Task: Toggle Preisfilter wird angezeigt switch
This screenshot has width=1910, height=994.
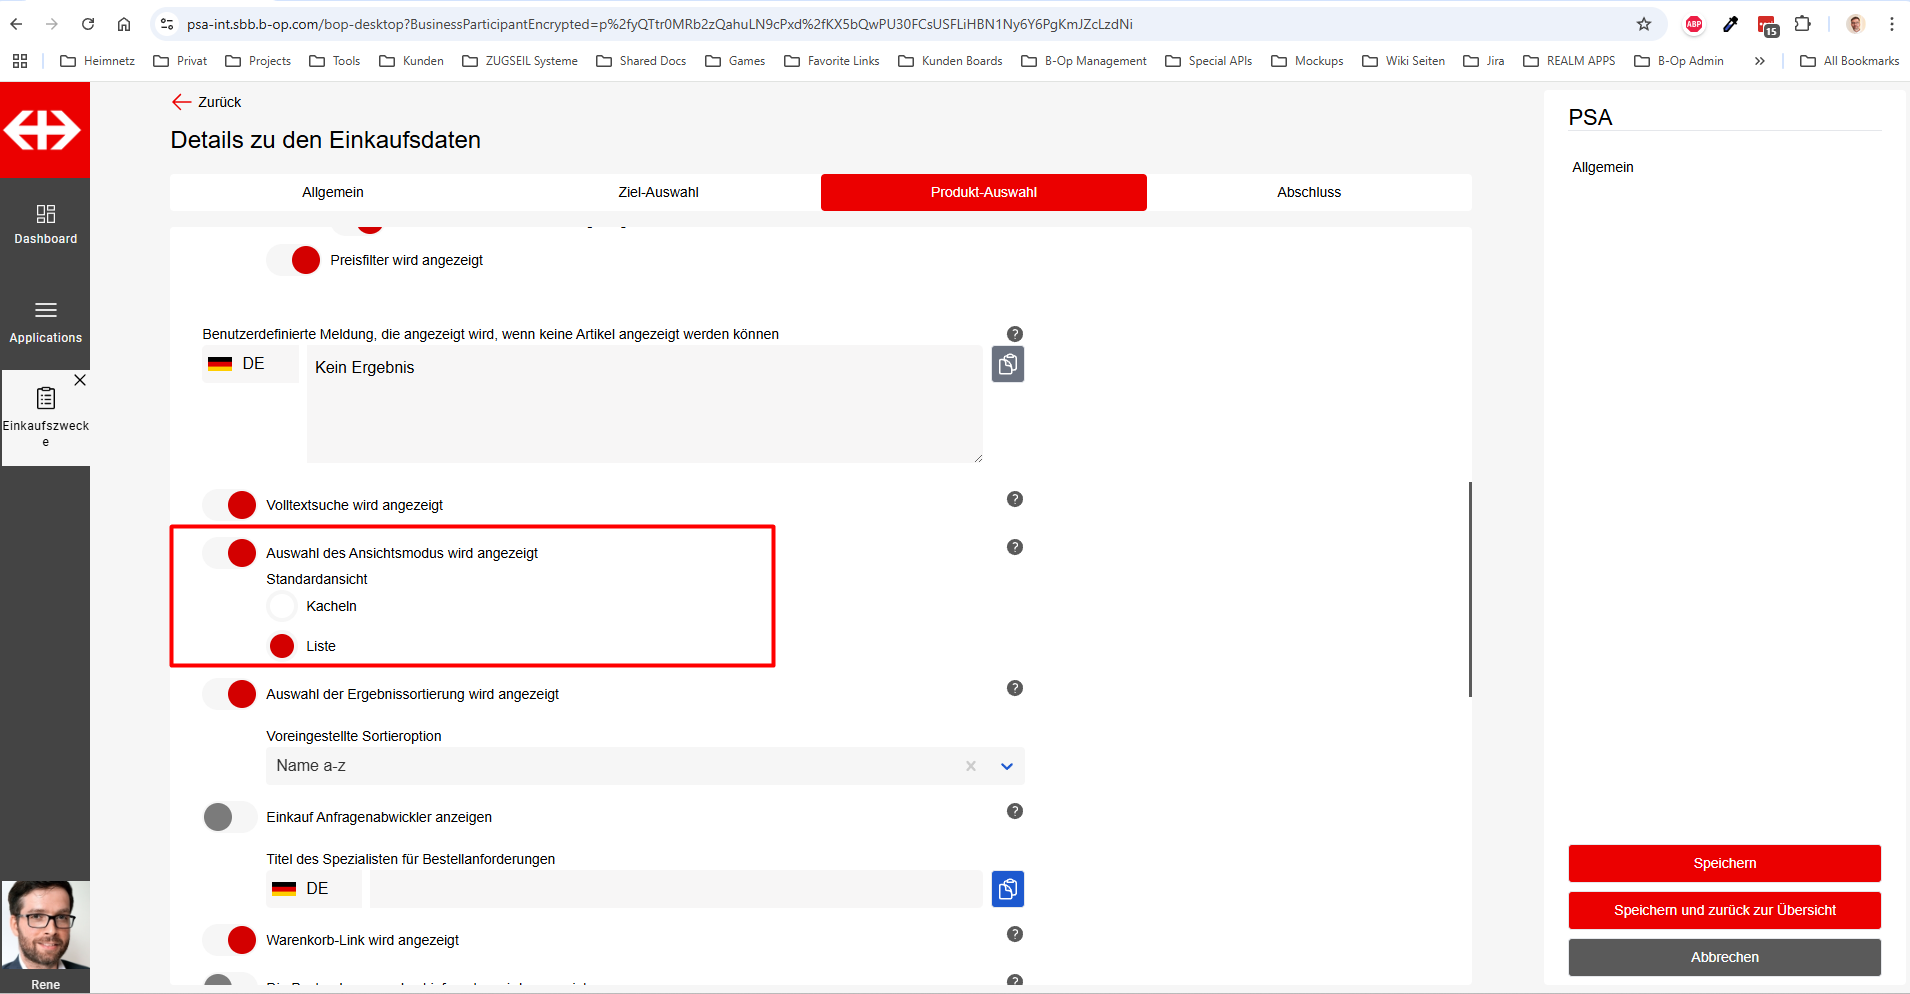Action: pos(294,260)
